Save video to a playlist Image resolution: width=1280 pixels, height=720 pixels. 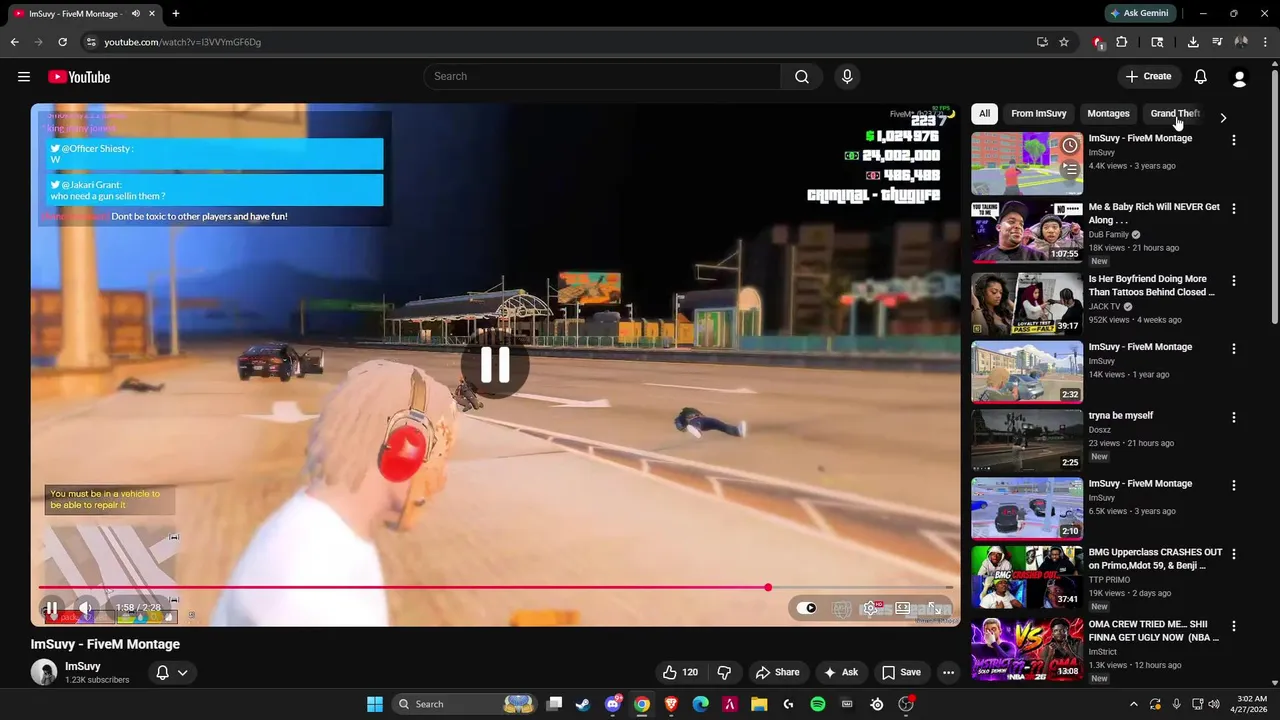[x=901, y=673]
